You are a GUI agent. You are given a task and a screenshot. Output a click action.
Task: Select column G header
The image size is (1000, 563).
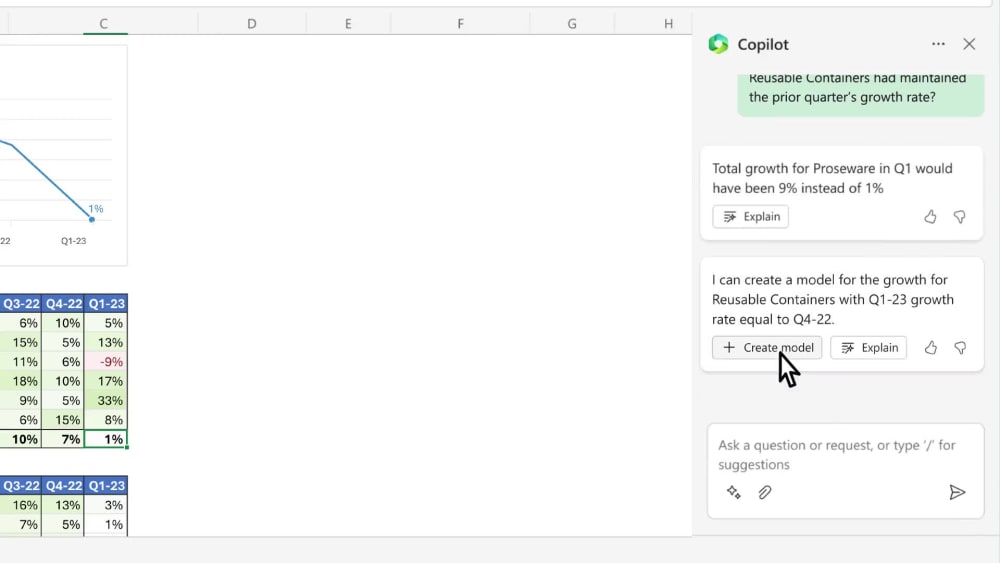click(x=572, y=24)
